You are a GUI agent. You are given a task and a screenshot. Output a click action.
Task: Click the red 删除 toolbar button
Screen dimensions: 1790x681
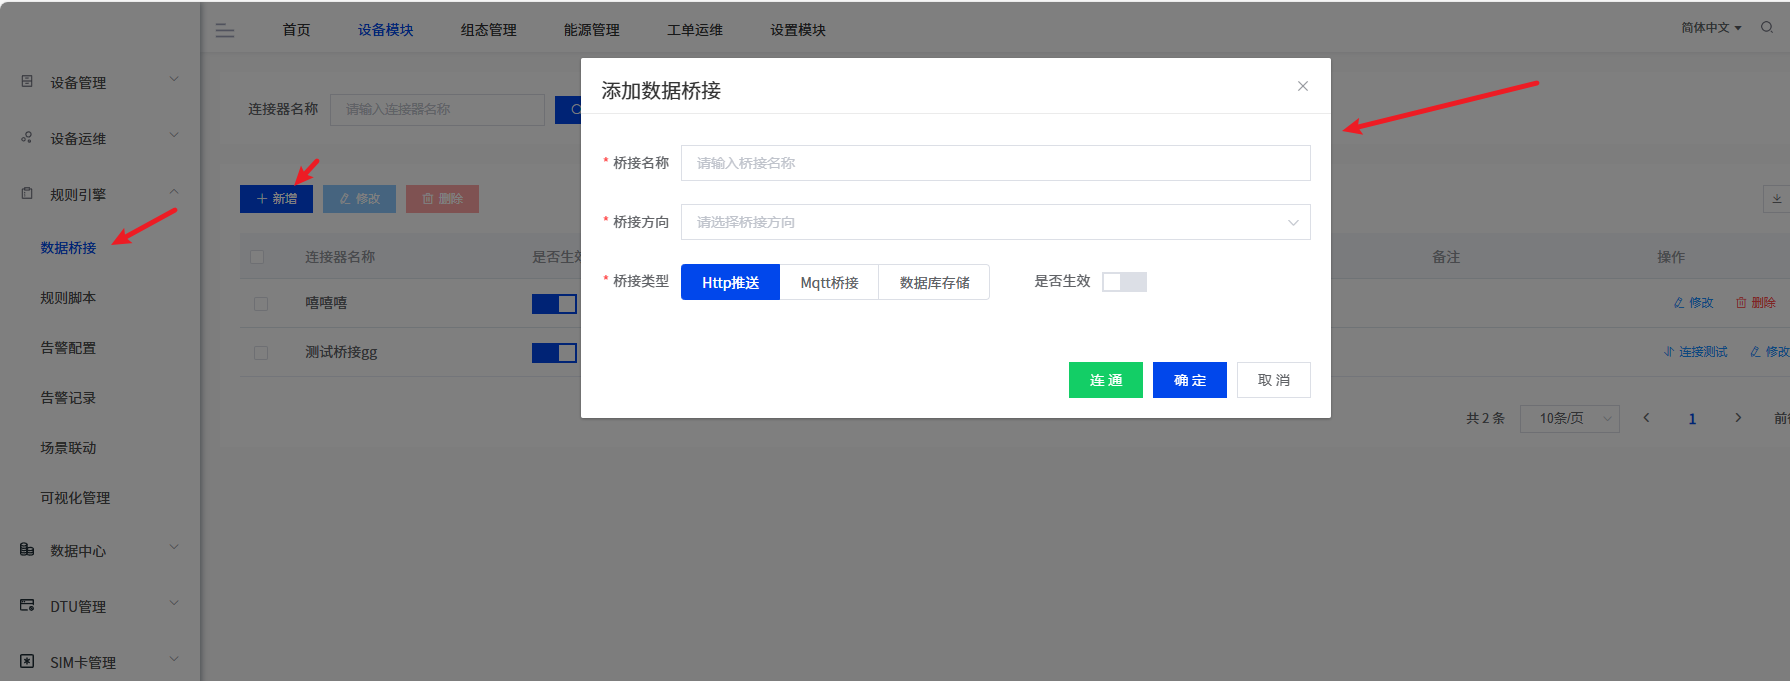click(442, 199)
